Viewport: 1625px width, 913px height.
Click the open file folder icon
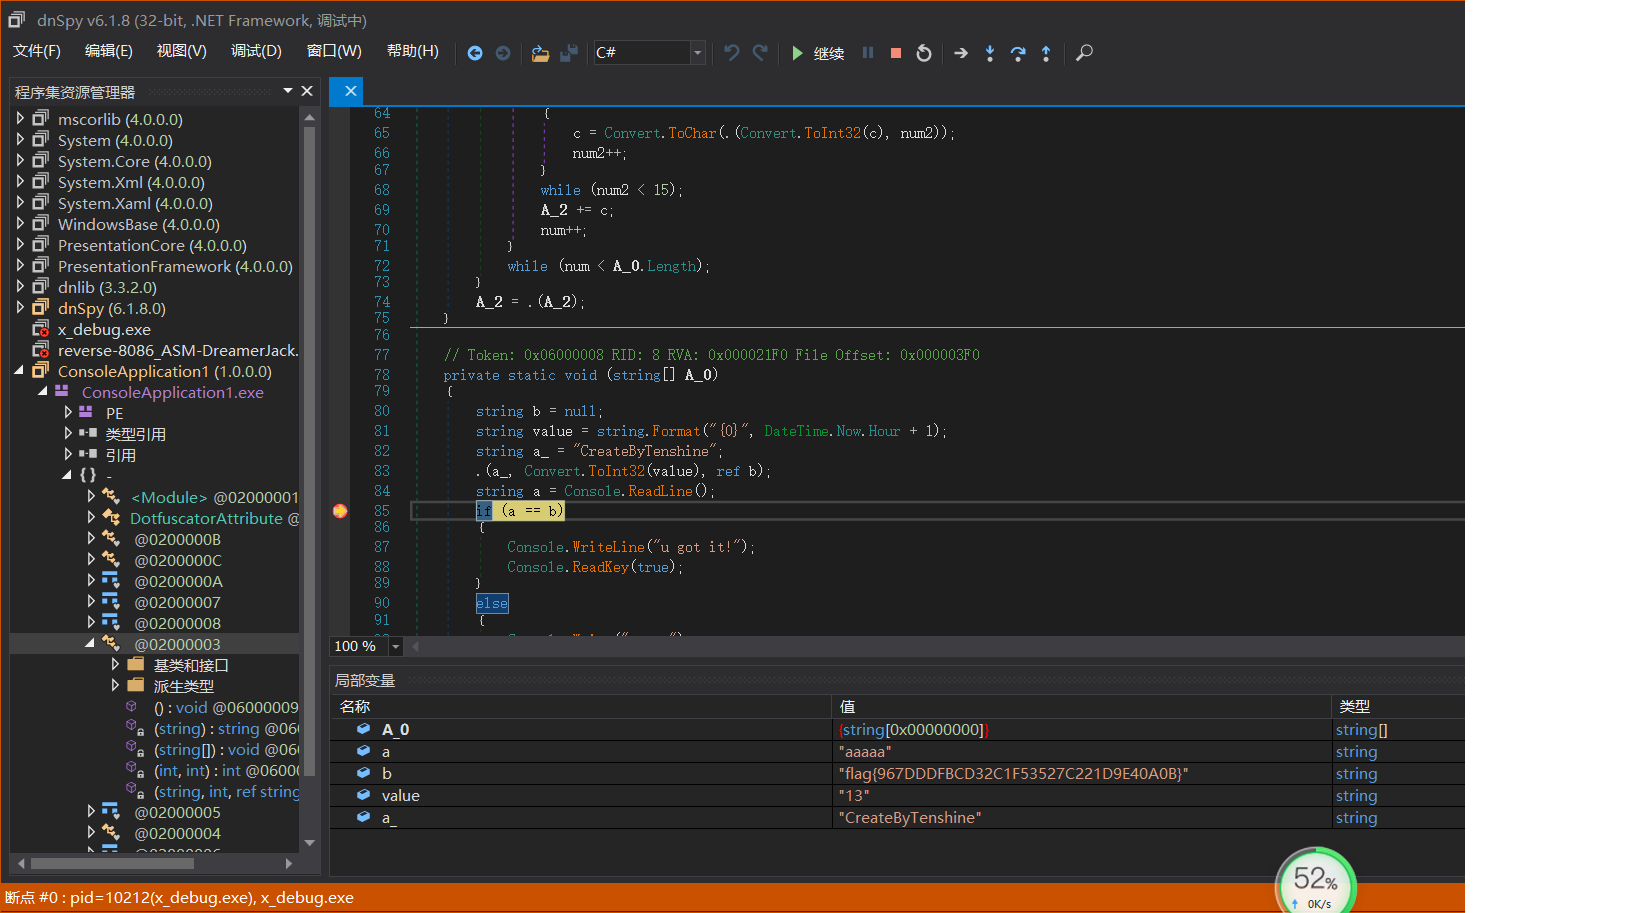[x=540, y=53]
